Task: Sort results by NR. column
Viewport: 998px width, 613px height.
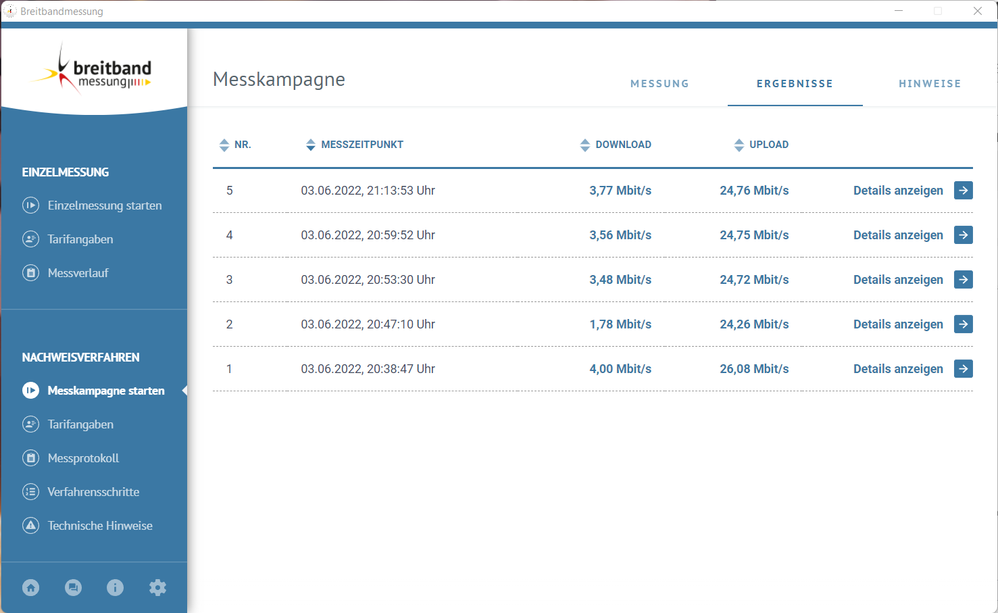Action: point(221,144)
